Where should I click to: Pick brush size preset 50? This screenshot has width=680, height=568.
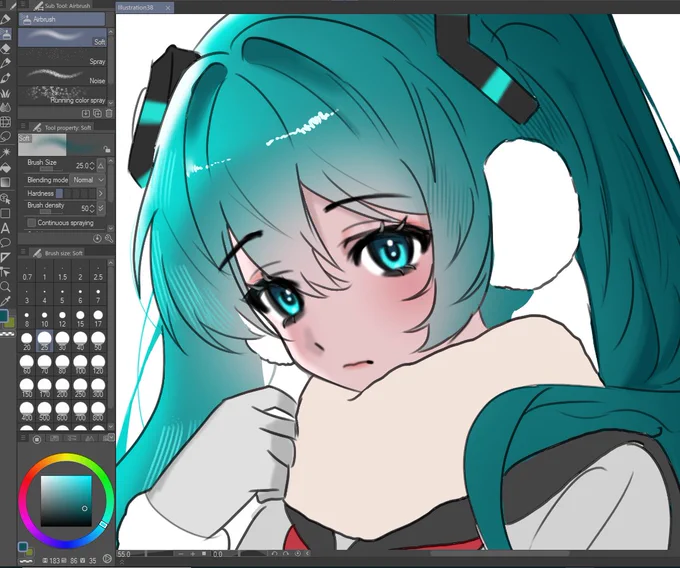click(98, 341)
